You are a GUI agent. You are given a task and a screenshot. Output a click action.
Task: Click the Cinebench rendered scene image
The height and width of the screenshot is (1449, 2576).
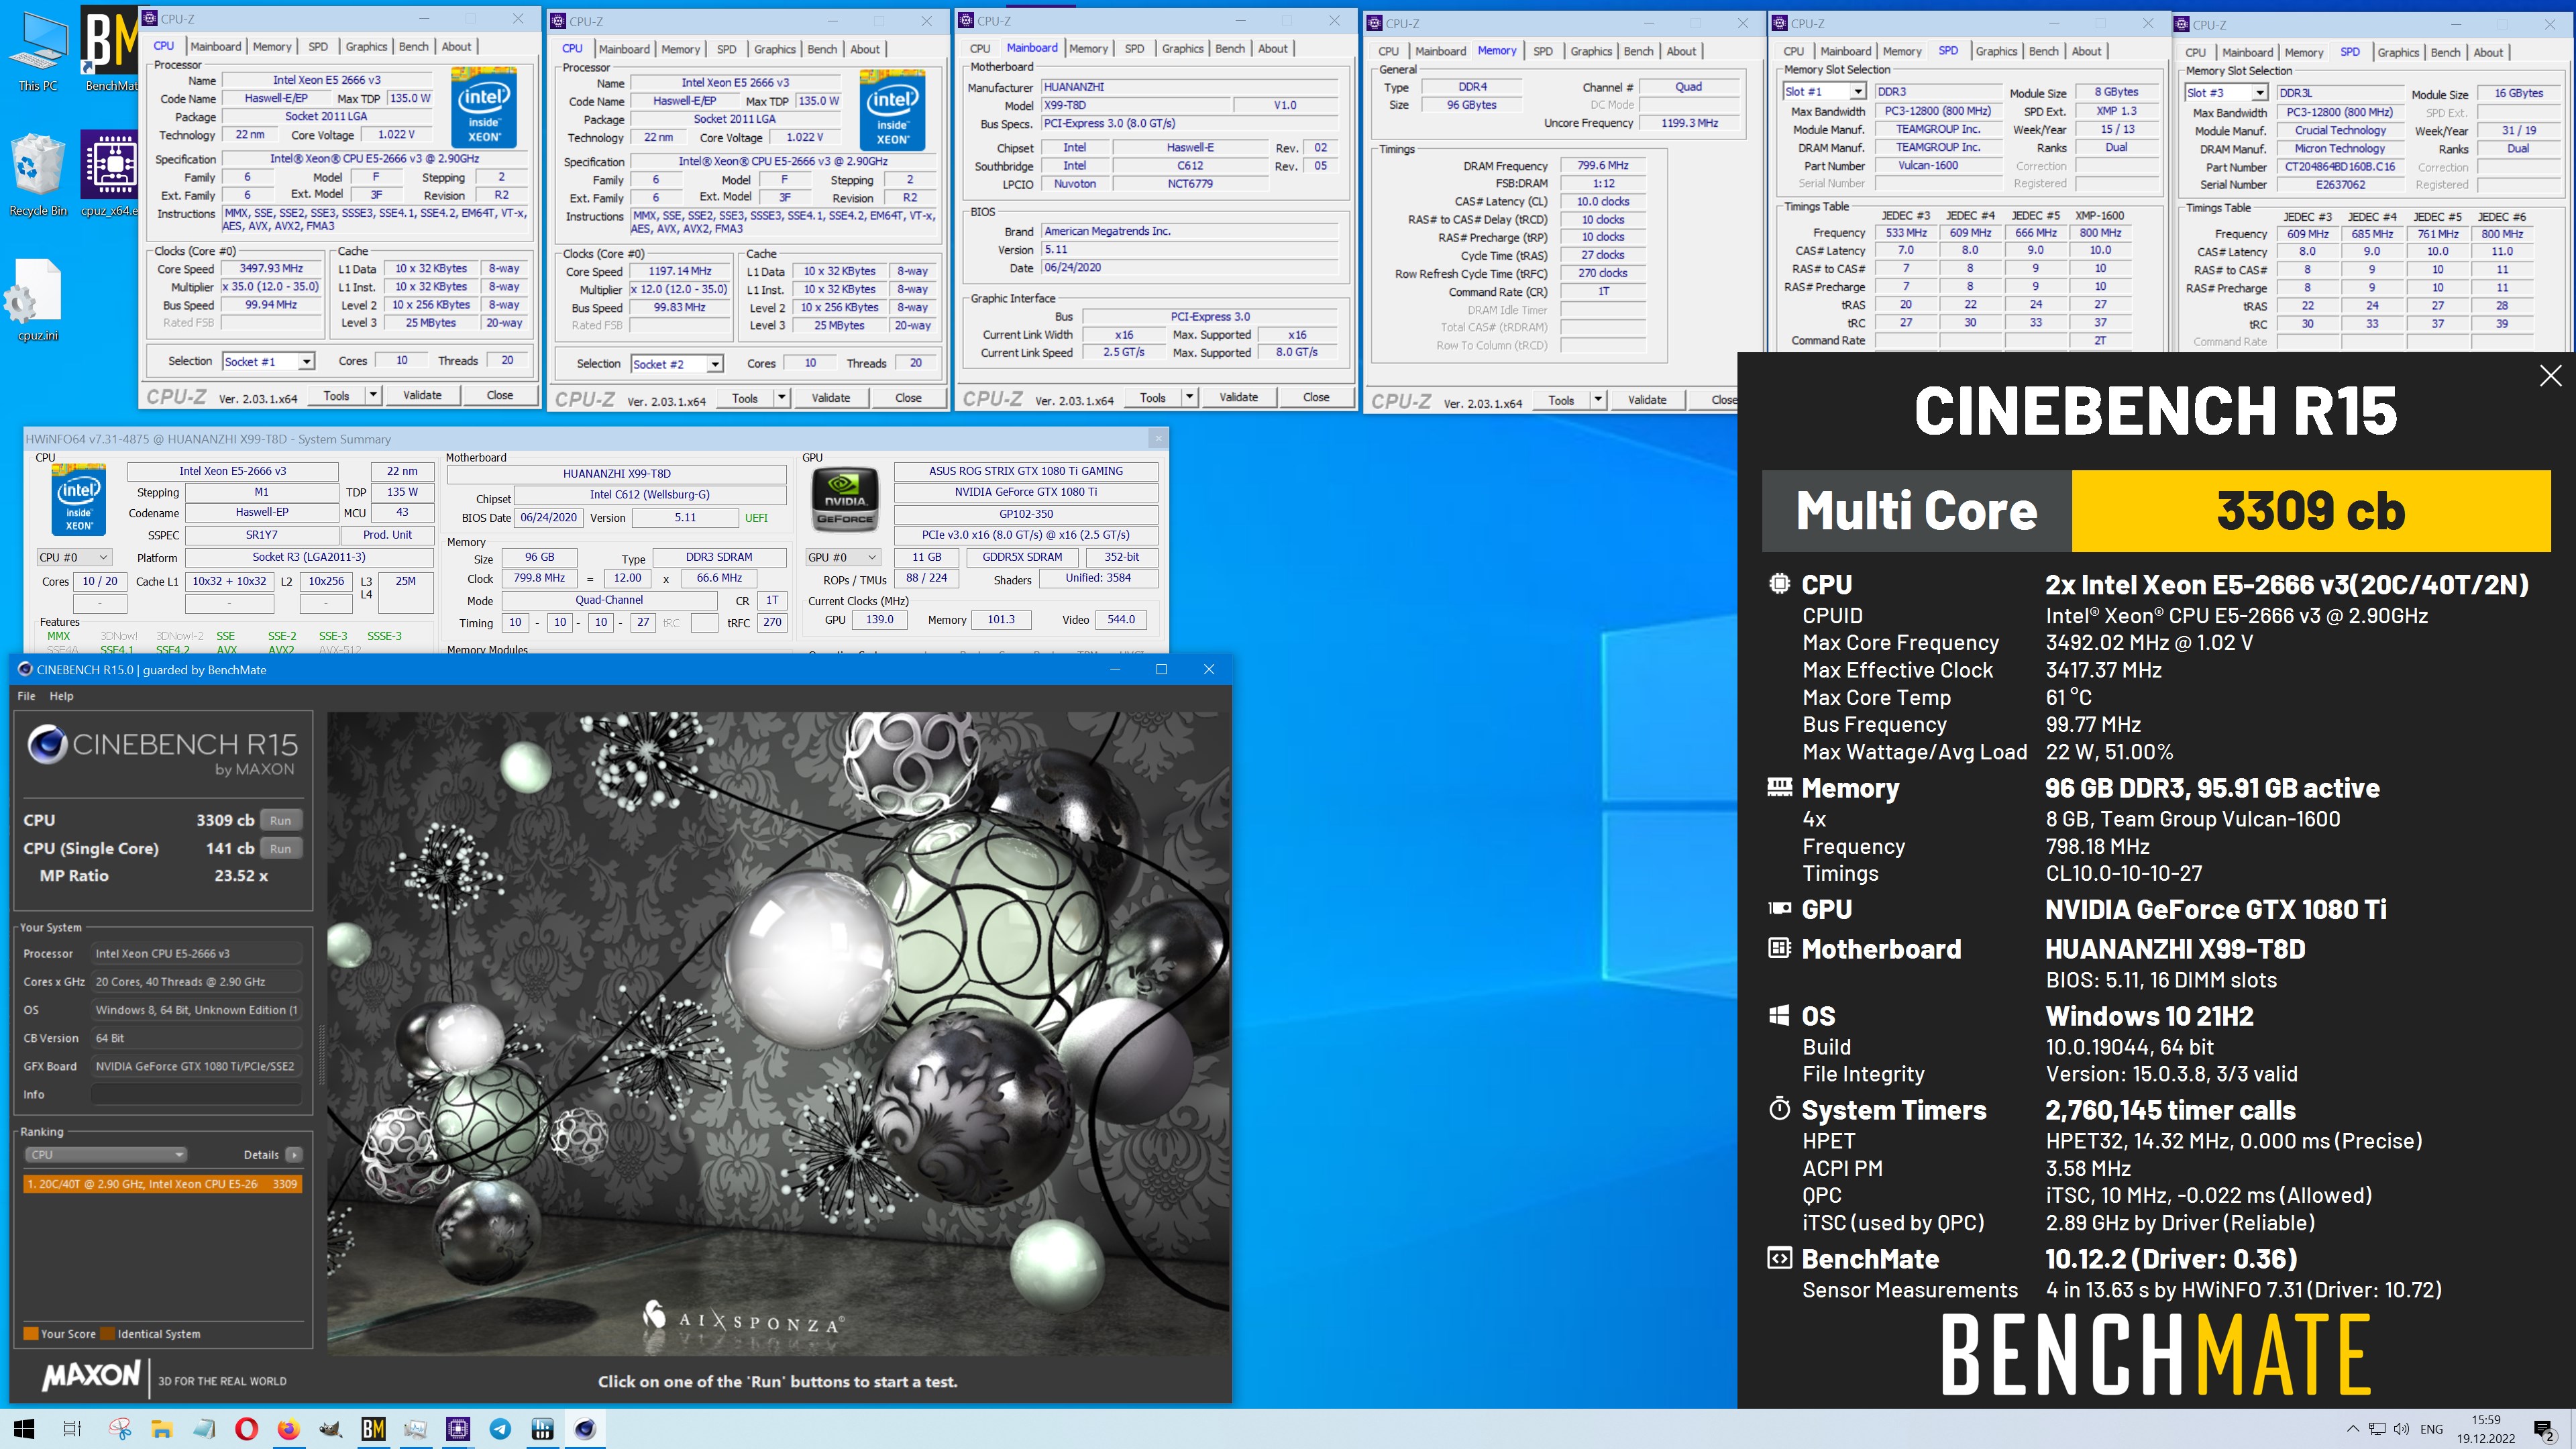(x=778, y=1033)
